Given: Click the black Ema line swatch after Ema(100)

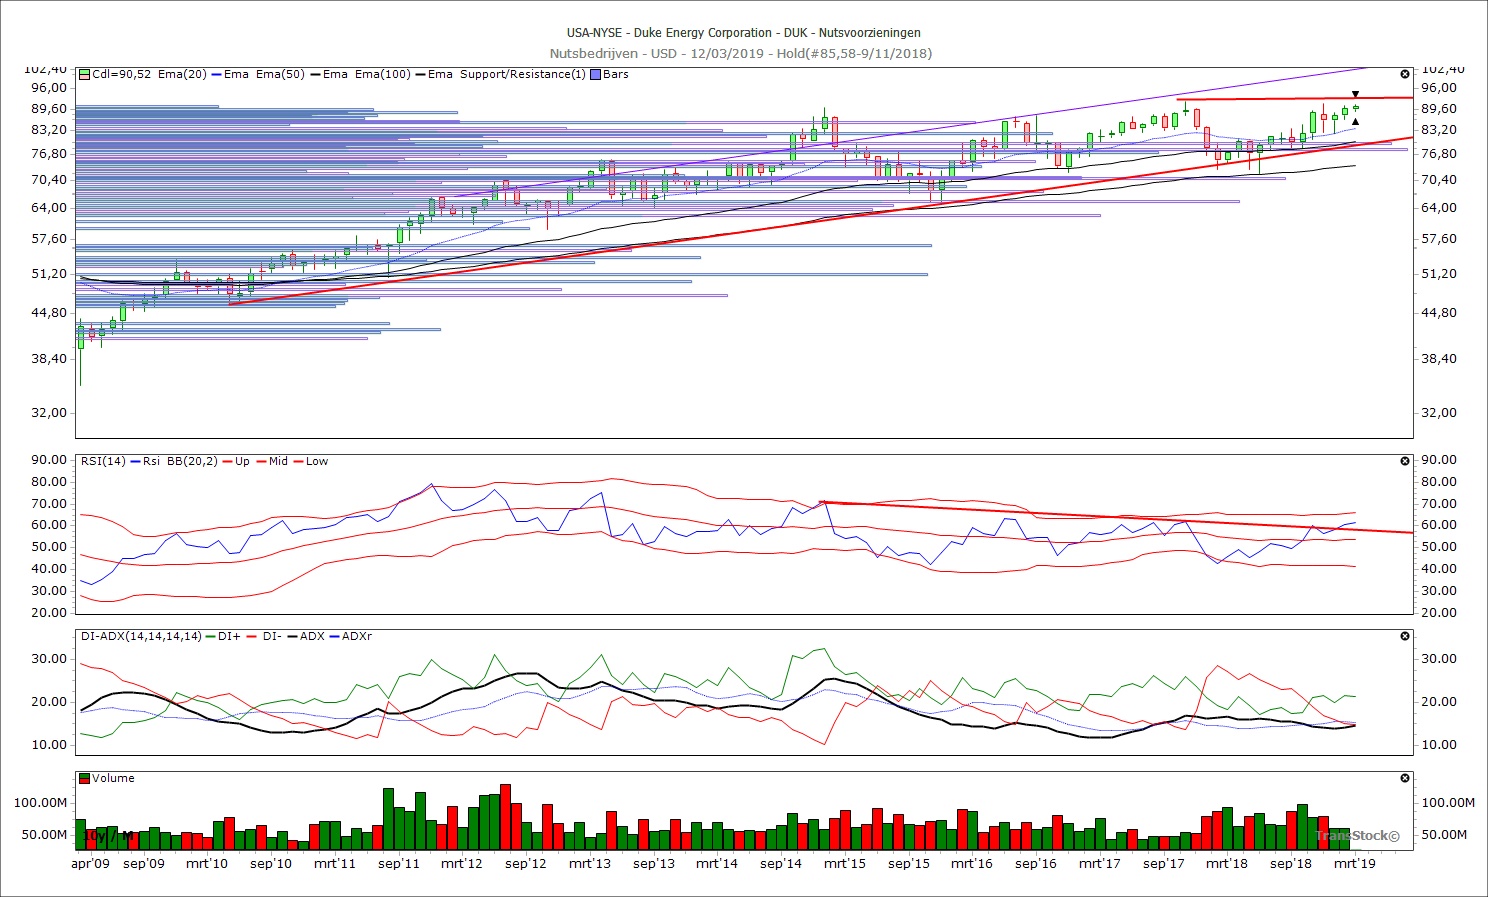Looking at the screenshot, I should [420, 74].
